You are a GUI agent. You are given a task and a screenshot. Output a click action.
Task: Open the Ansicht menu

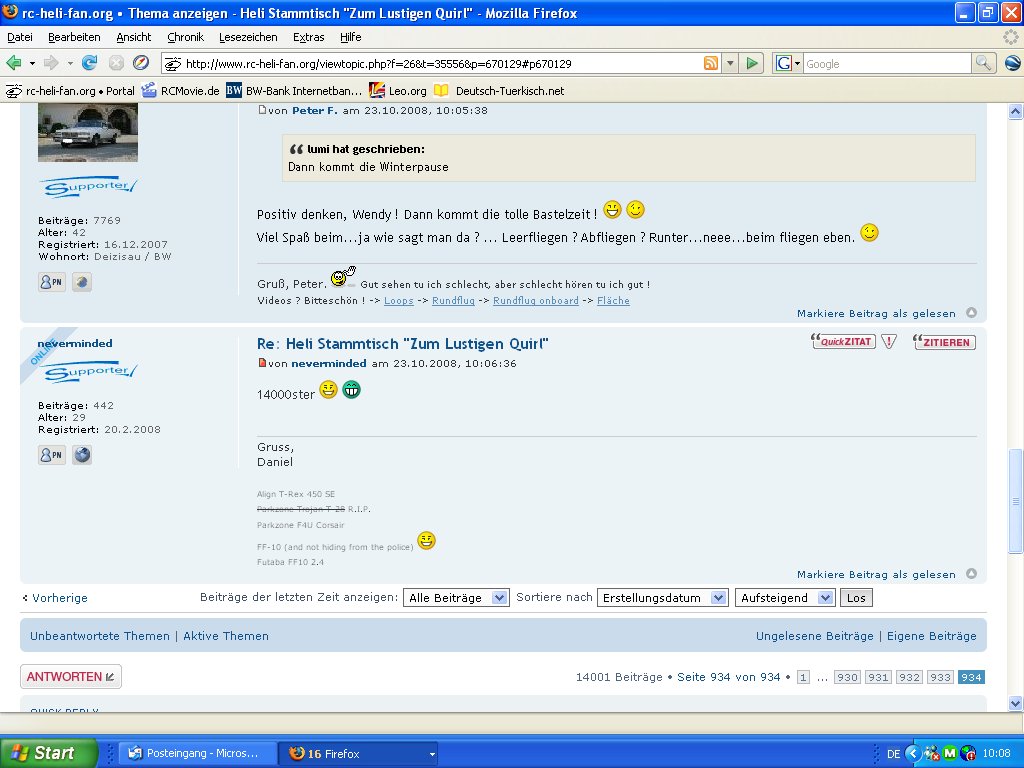click(133, 37)
